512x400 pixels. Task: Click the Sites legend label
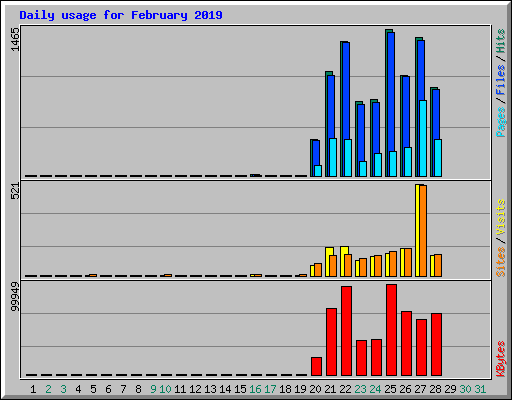click(x=500, y=262)
